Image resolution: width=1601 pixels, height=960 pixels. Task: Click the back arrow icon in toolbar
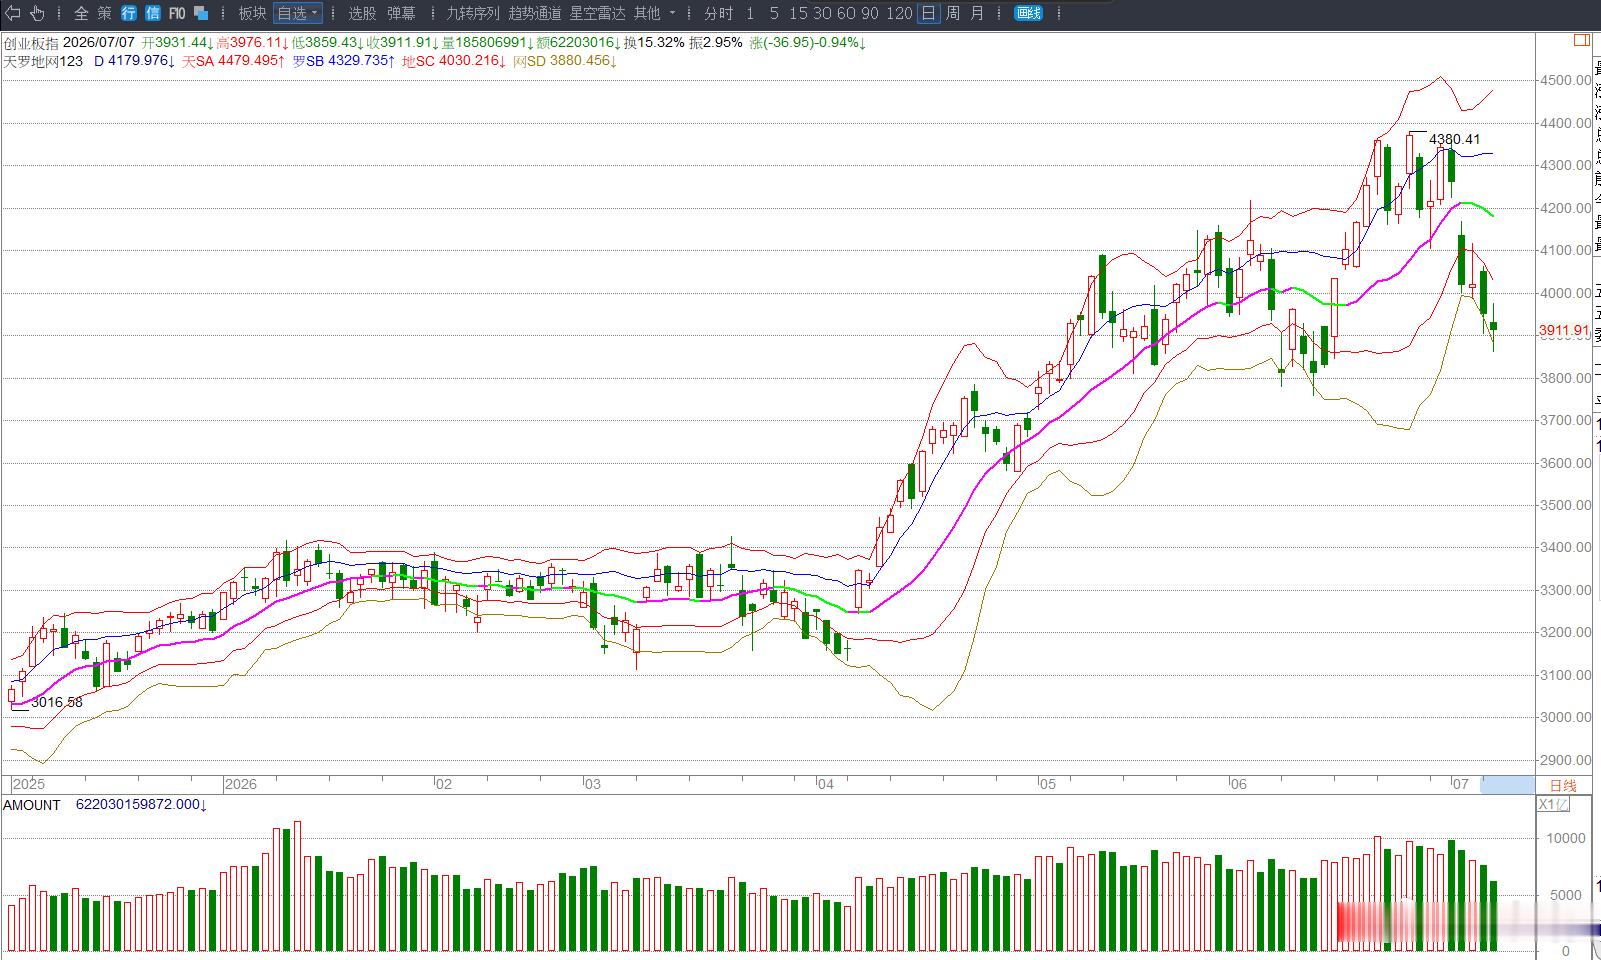pos(13,13)
